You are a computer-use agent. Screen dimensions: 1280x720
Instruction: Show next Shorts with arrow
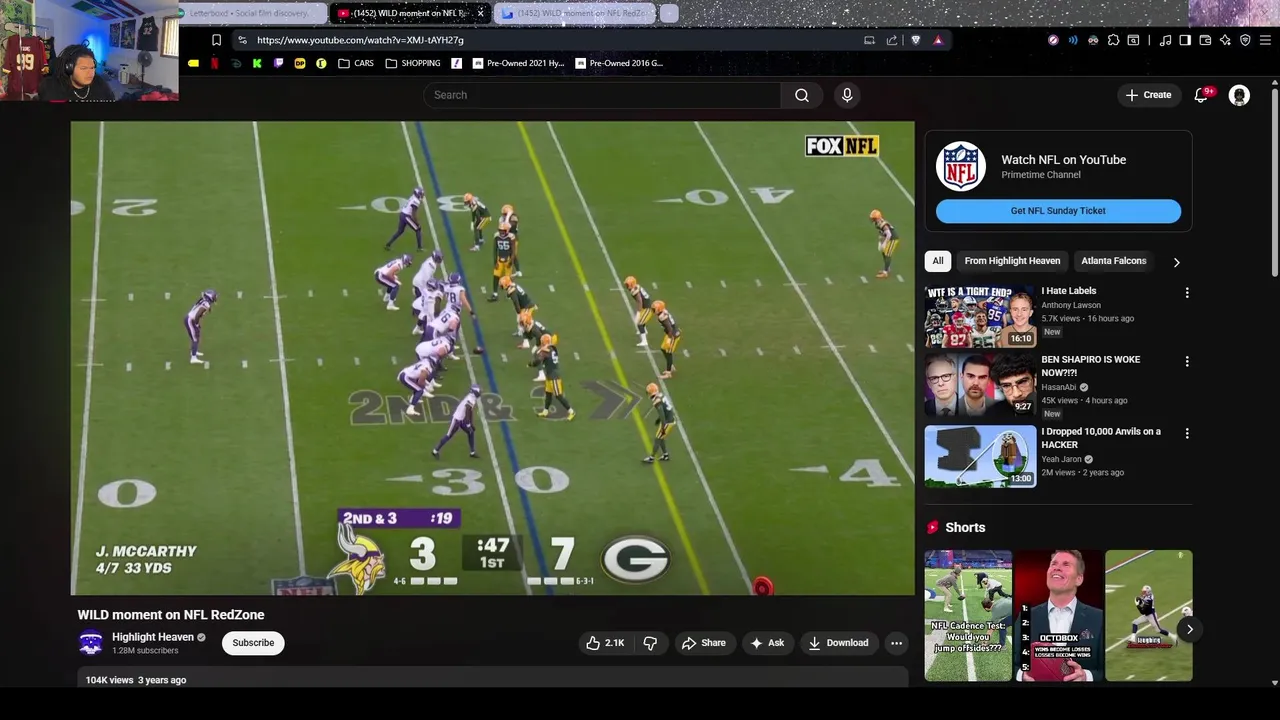pos(1189,629)
